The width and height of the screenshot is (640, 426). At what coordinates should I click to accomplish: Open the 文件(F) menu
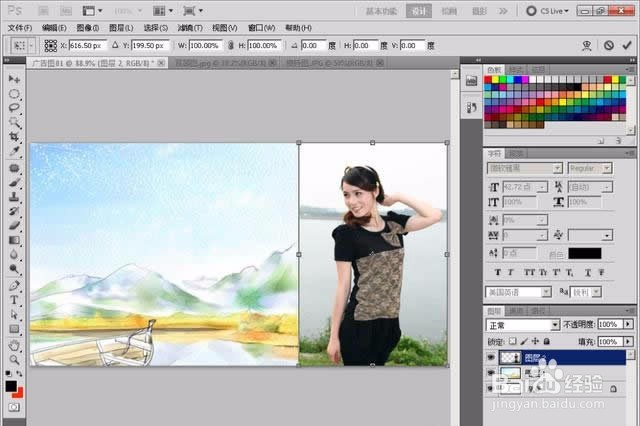coord(20,28)
